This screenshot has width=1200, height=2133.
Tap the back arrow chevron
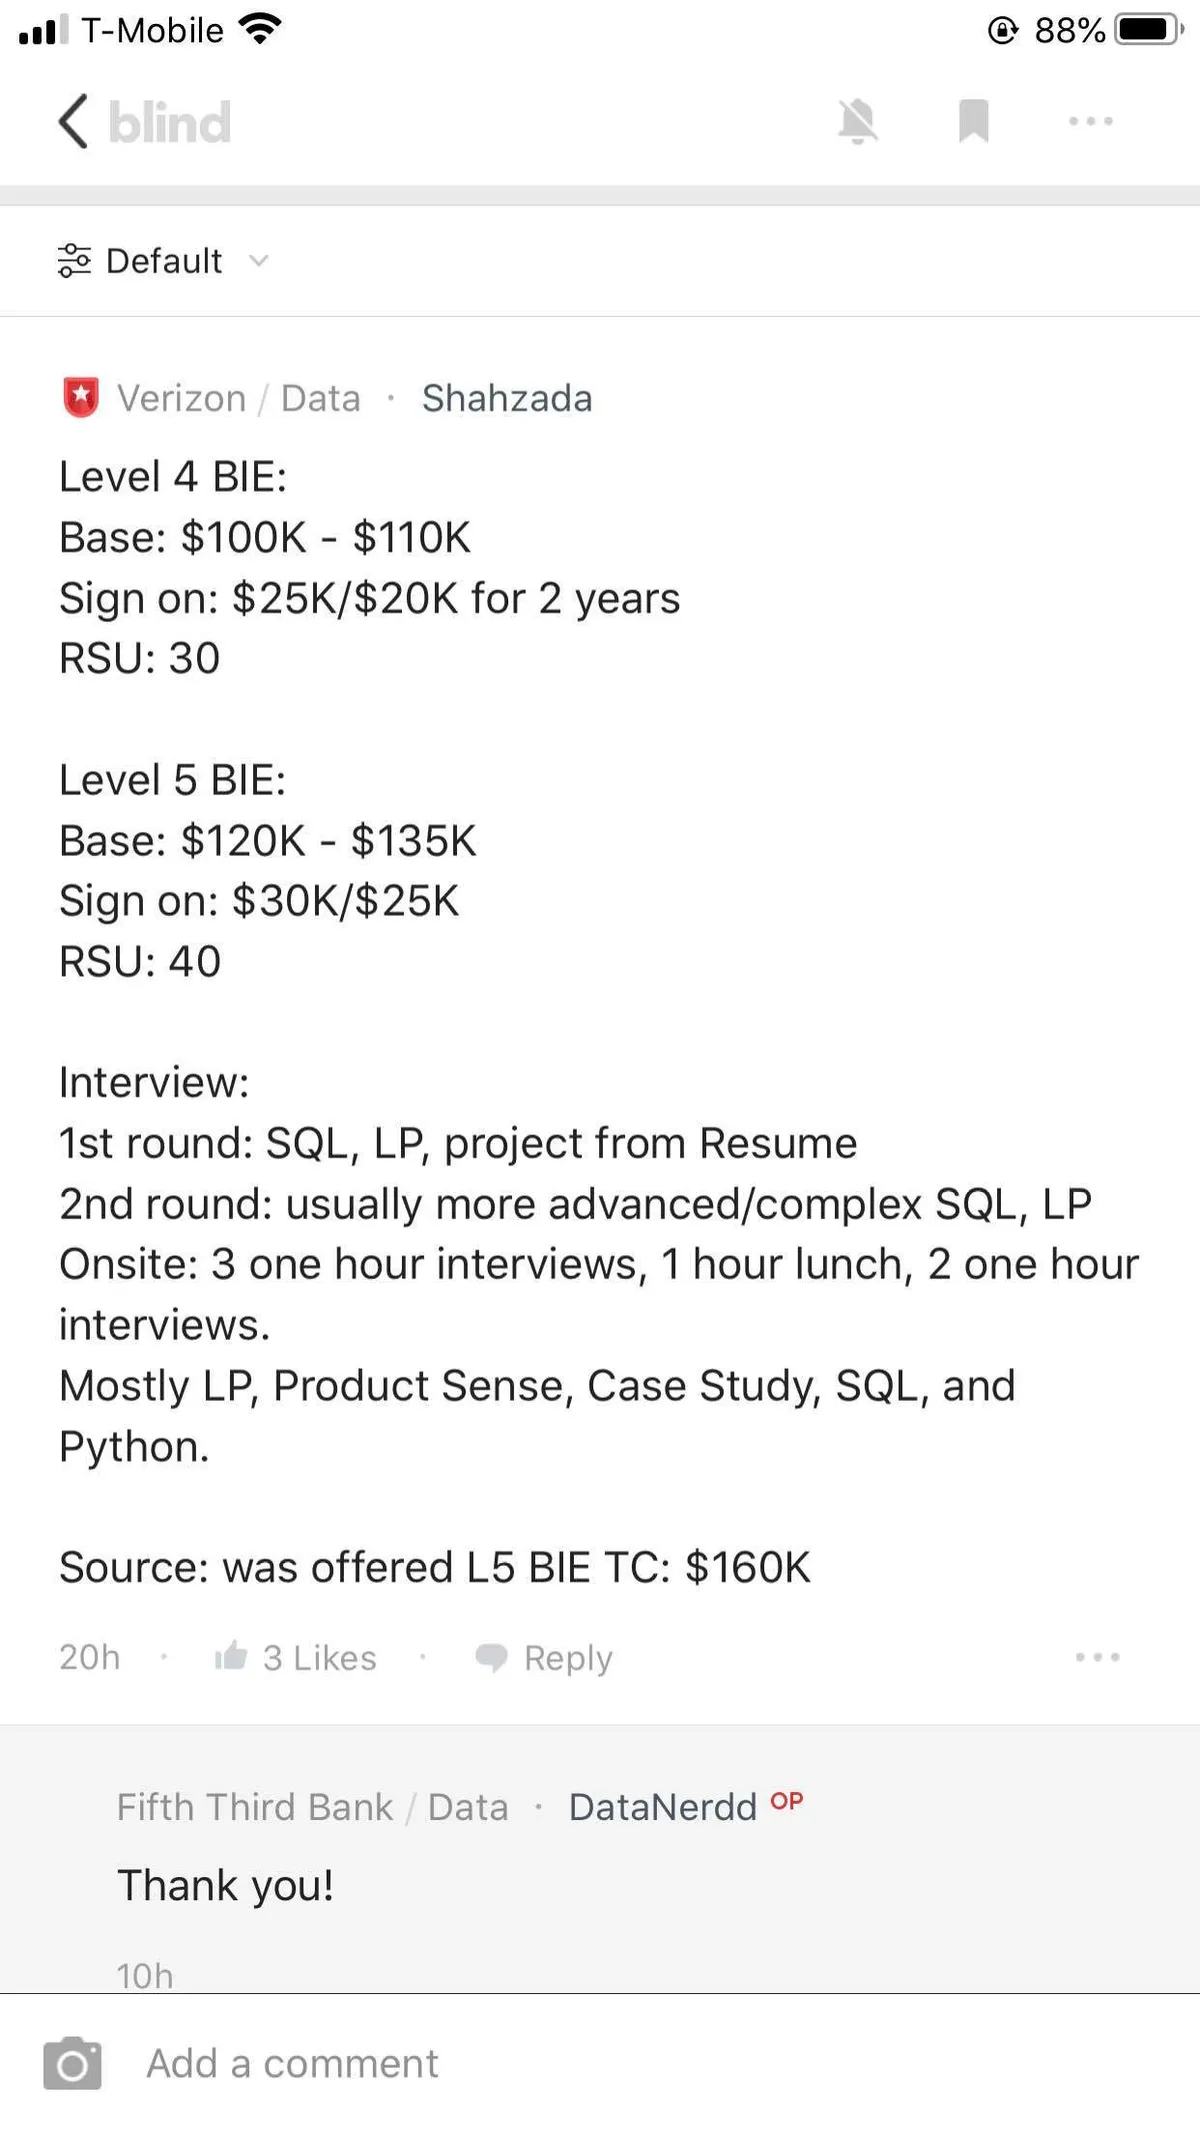coord(73,122)
